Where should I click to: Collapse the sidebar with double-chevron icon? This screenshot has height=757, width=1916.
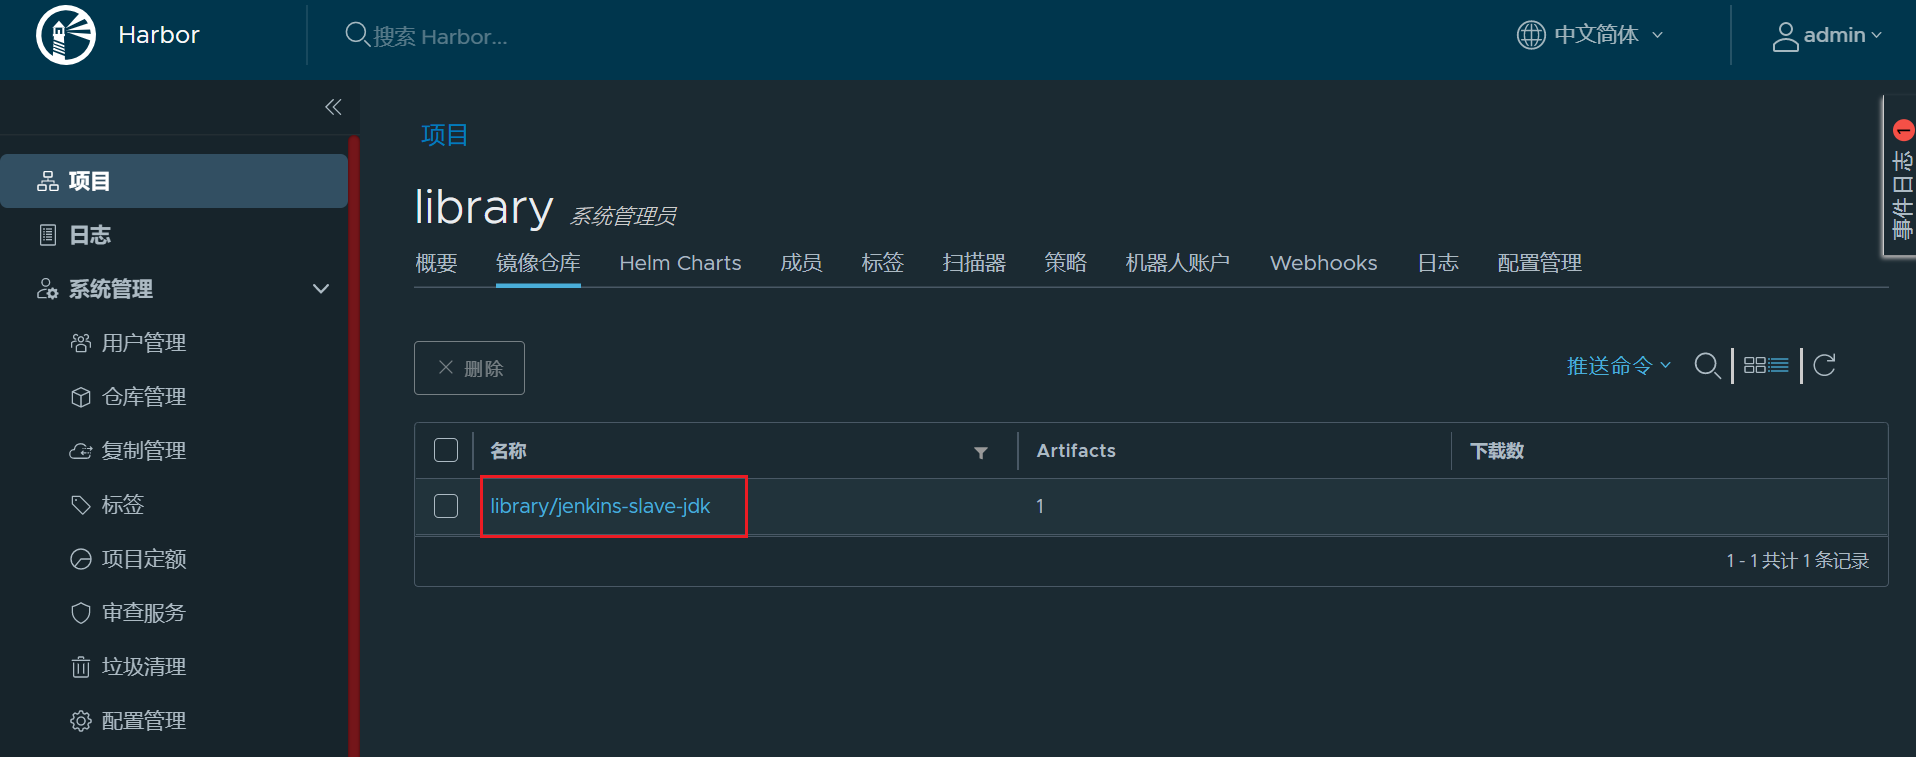(x=333, y=107)
